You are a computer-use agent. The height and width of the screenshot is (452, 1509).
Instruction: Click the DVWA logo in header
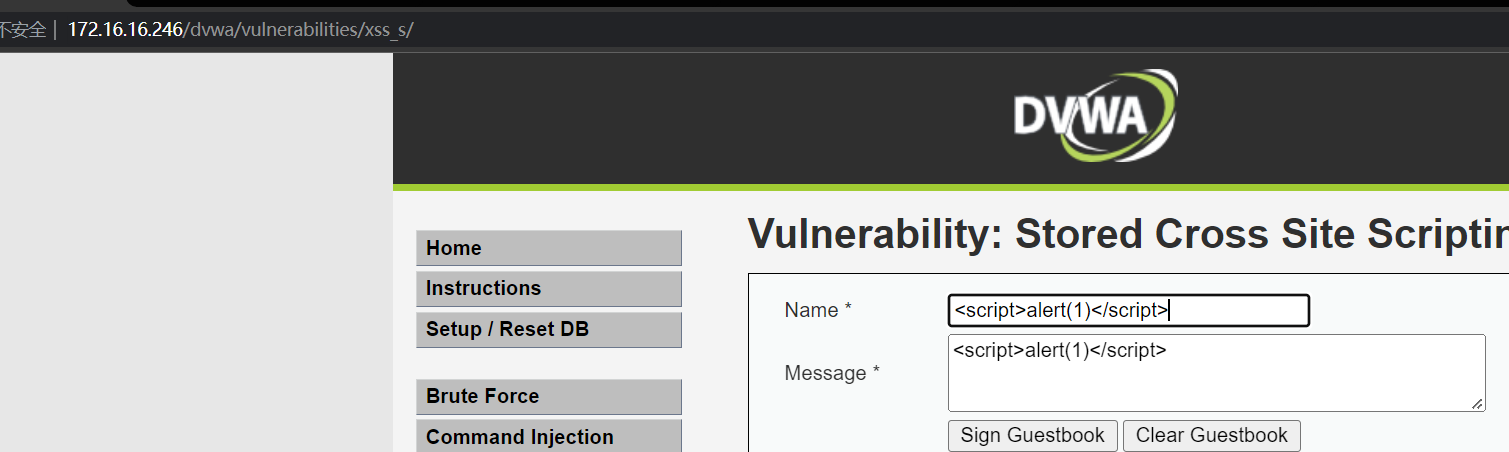pyautogui.click(x=1095, y=115)
